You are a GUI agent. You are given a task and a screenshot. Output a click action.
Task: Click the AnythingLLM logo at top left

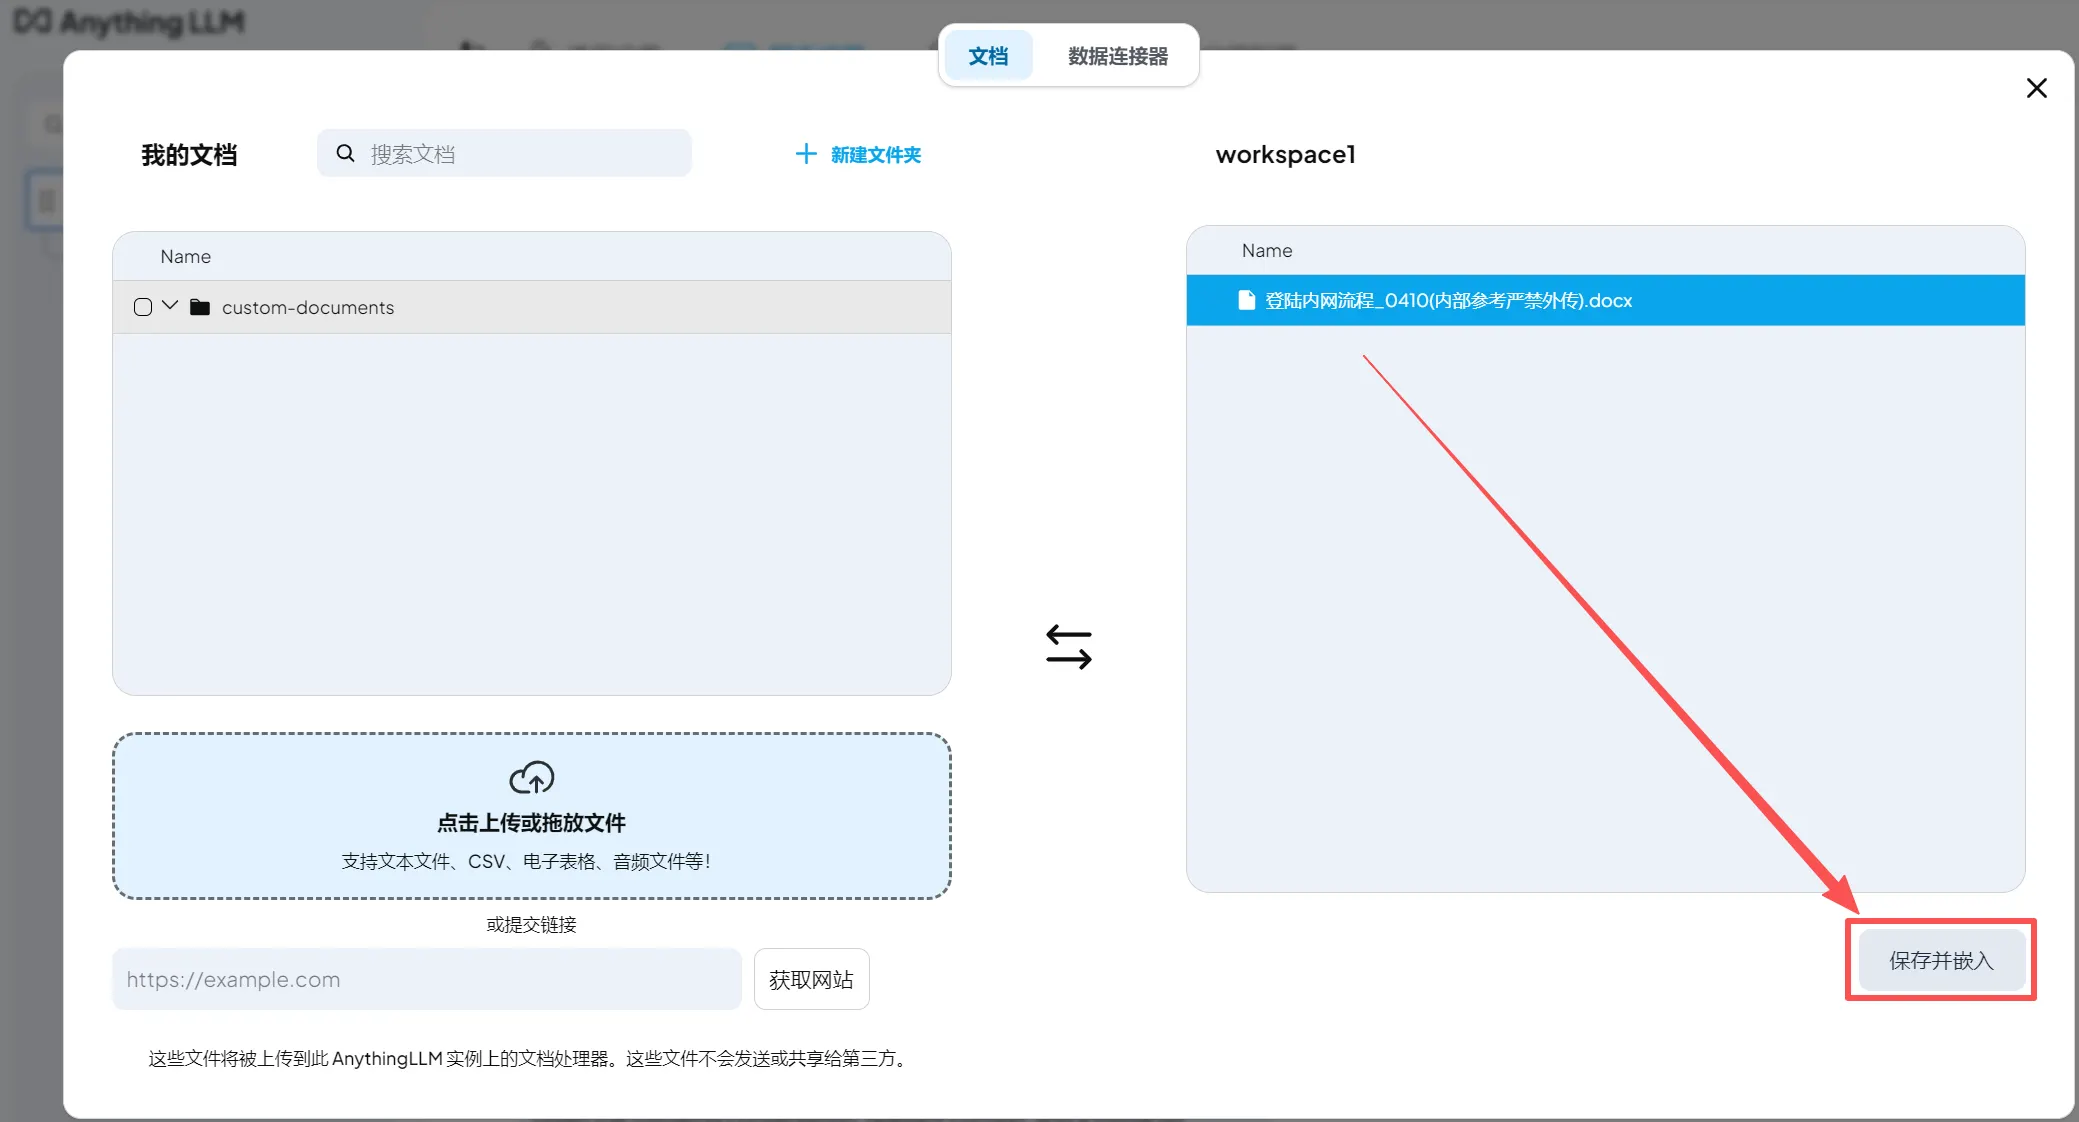pos(128,22)
